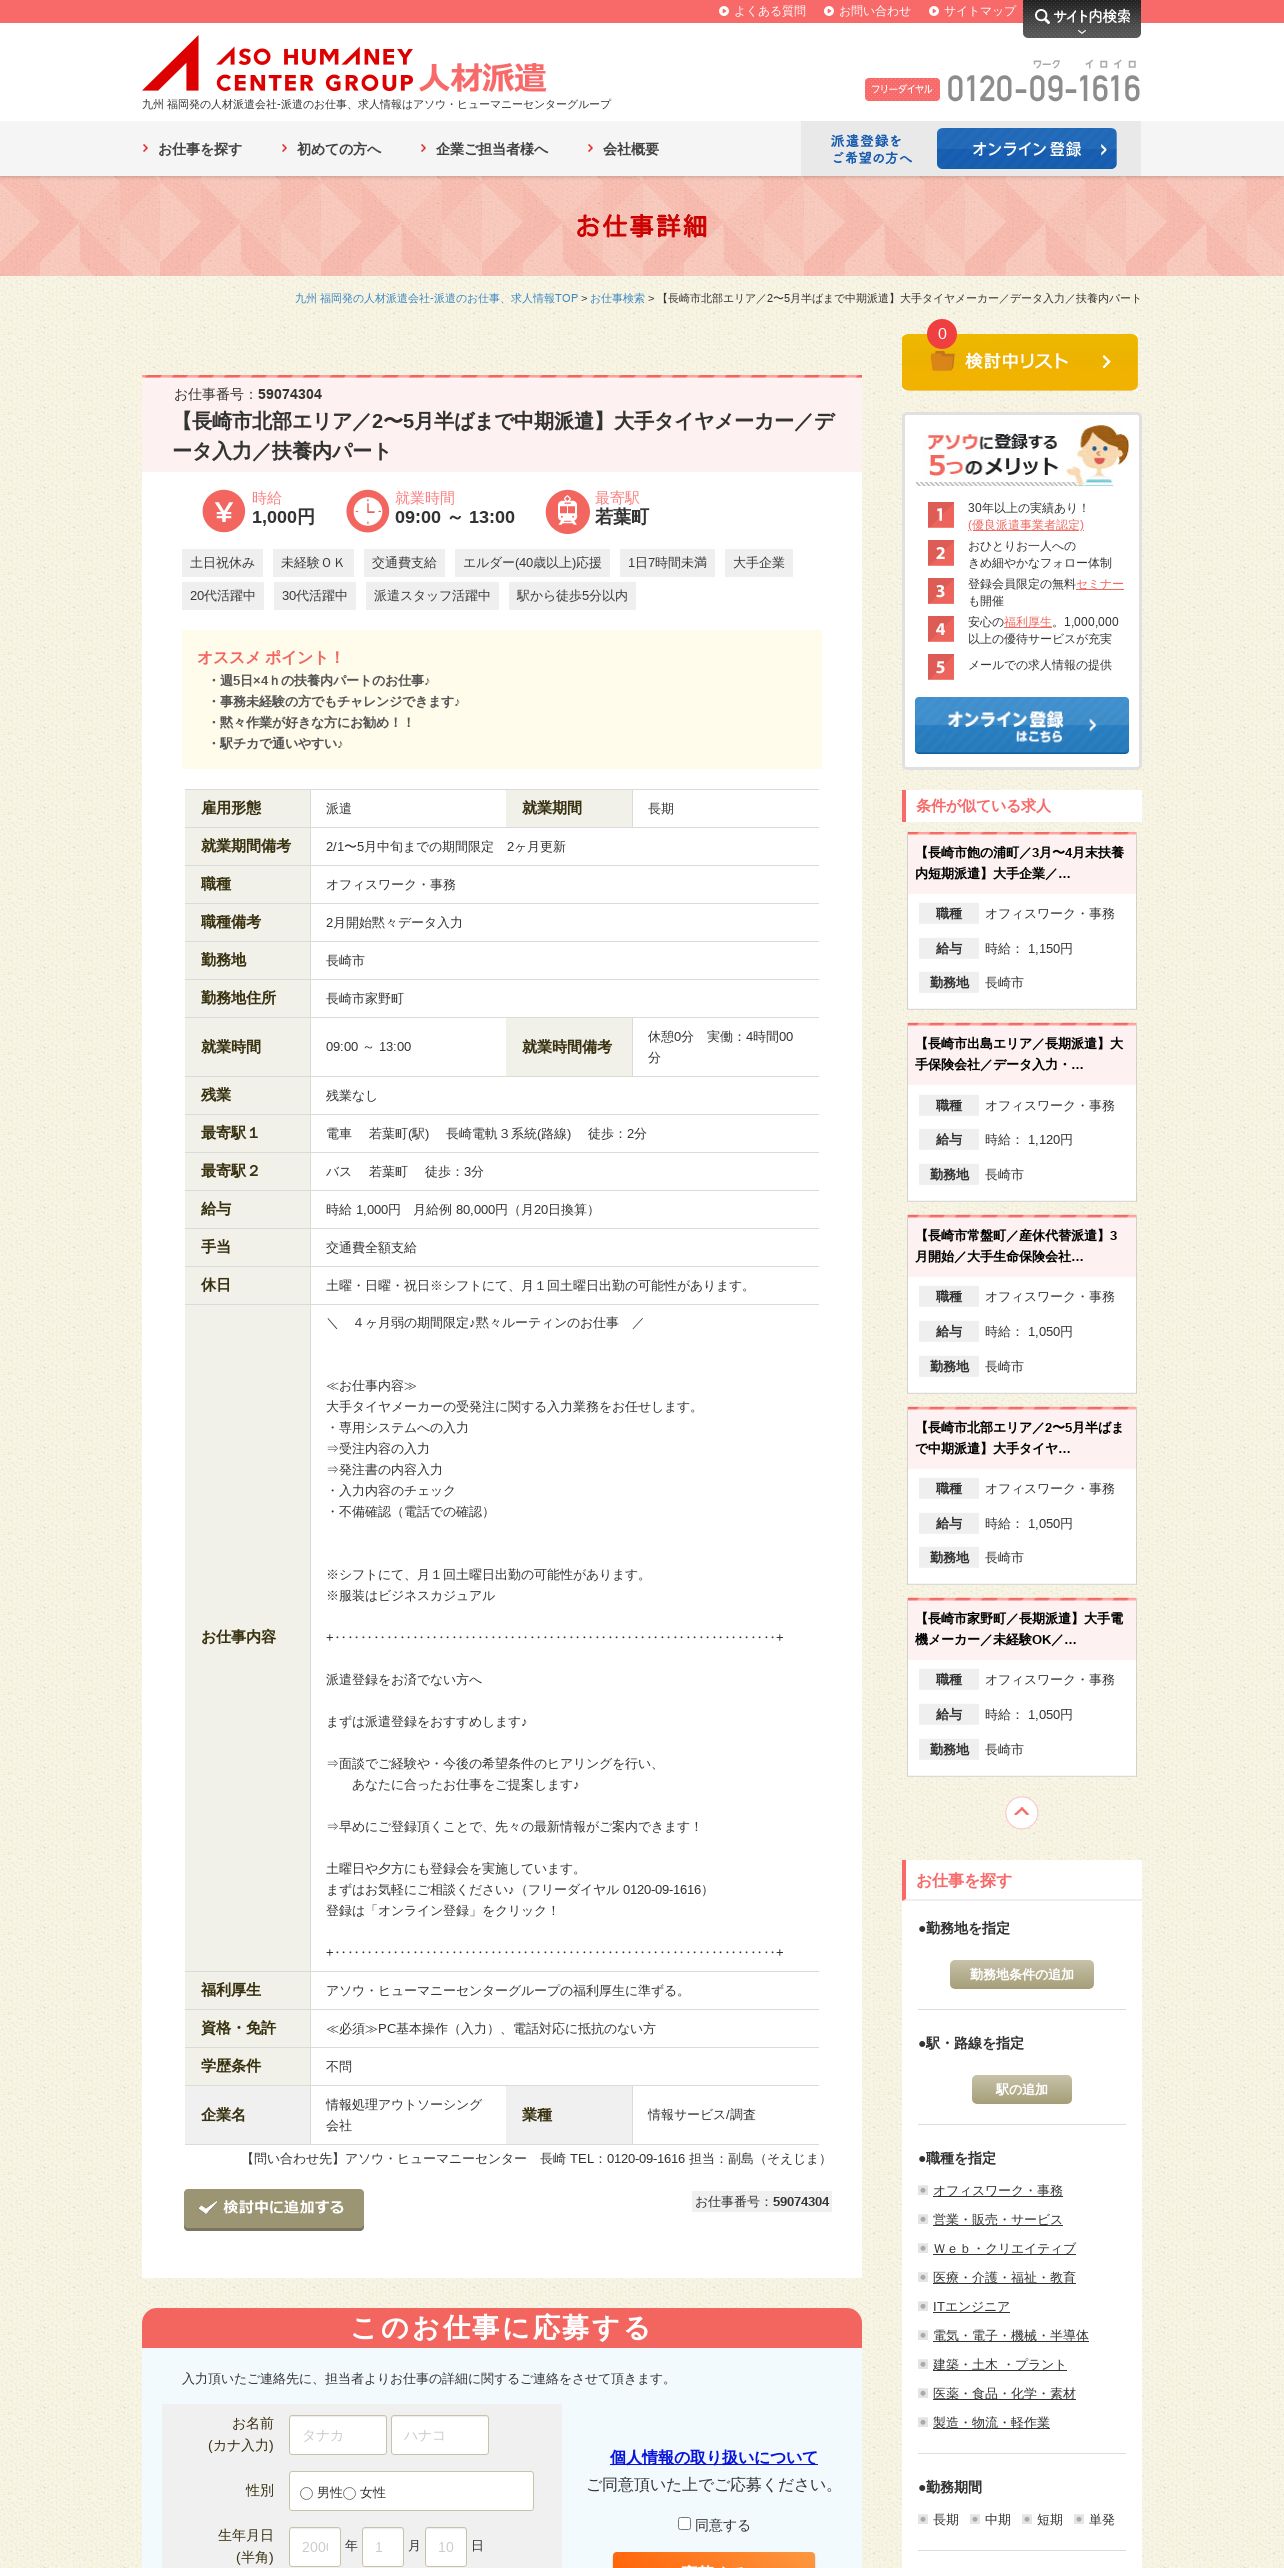The width and height of the screenshot is (1284, 2568).
Task: Open 初めての方へ nav menu
Action: click(x=331, y=149)
